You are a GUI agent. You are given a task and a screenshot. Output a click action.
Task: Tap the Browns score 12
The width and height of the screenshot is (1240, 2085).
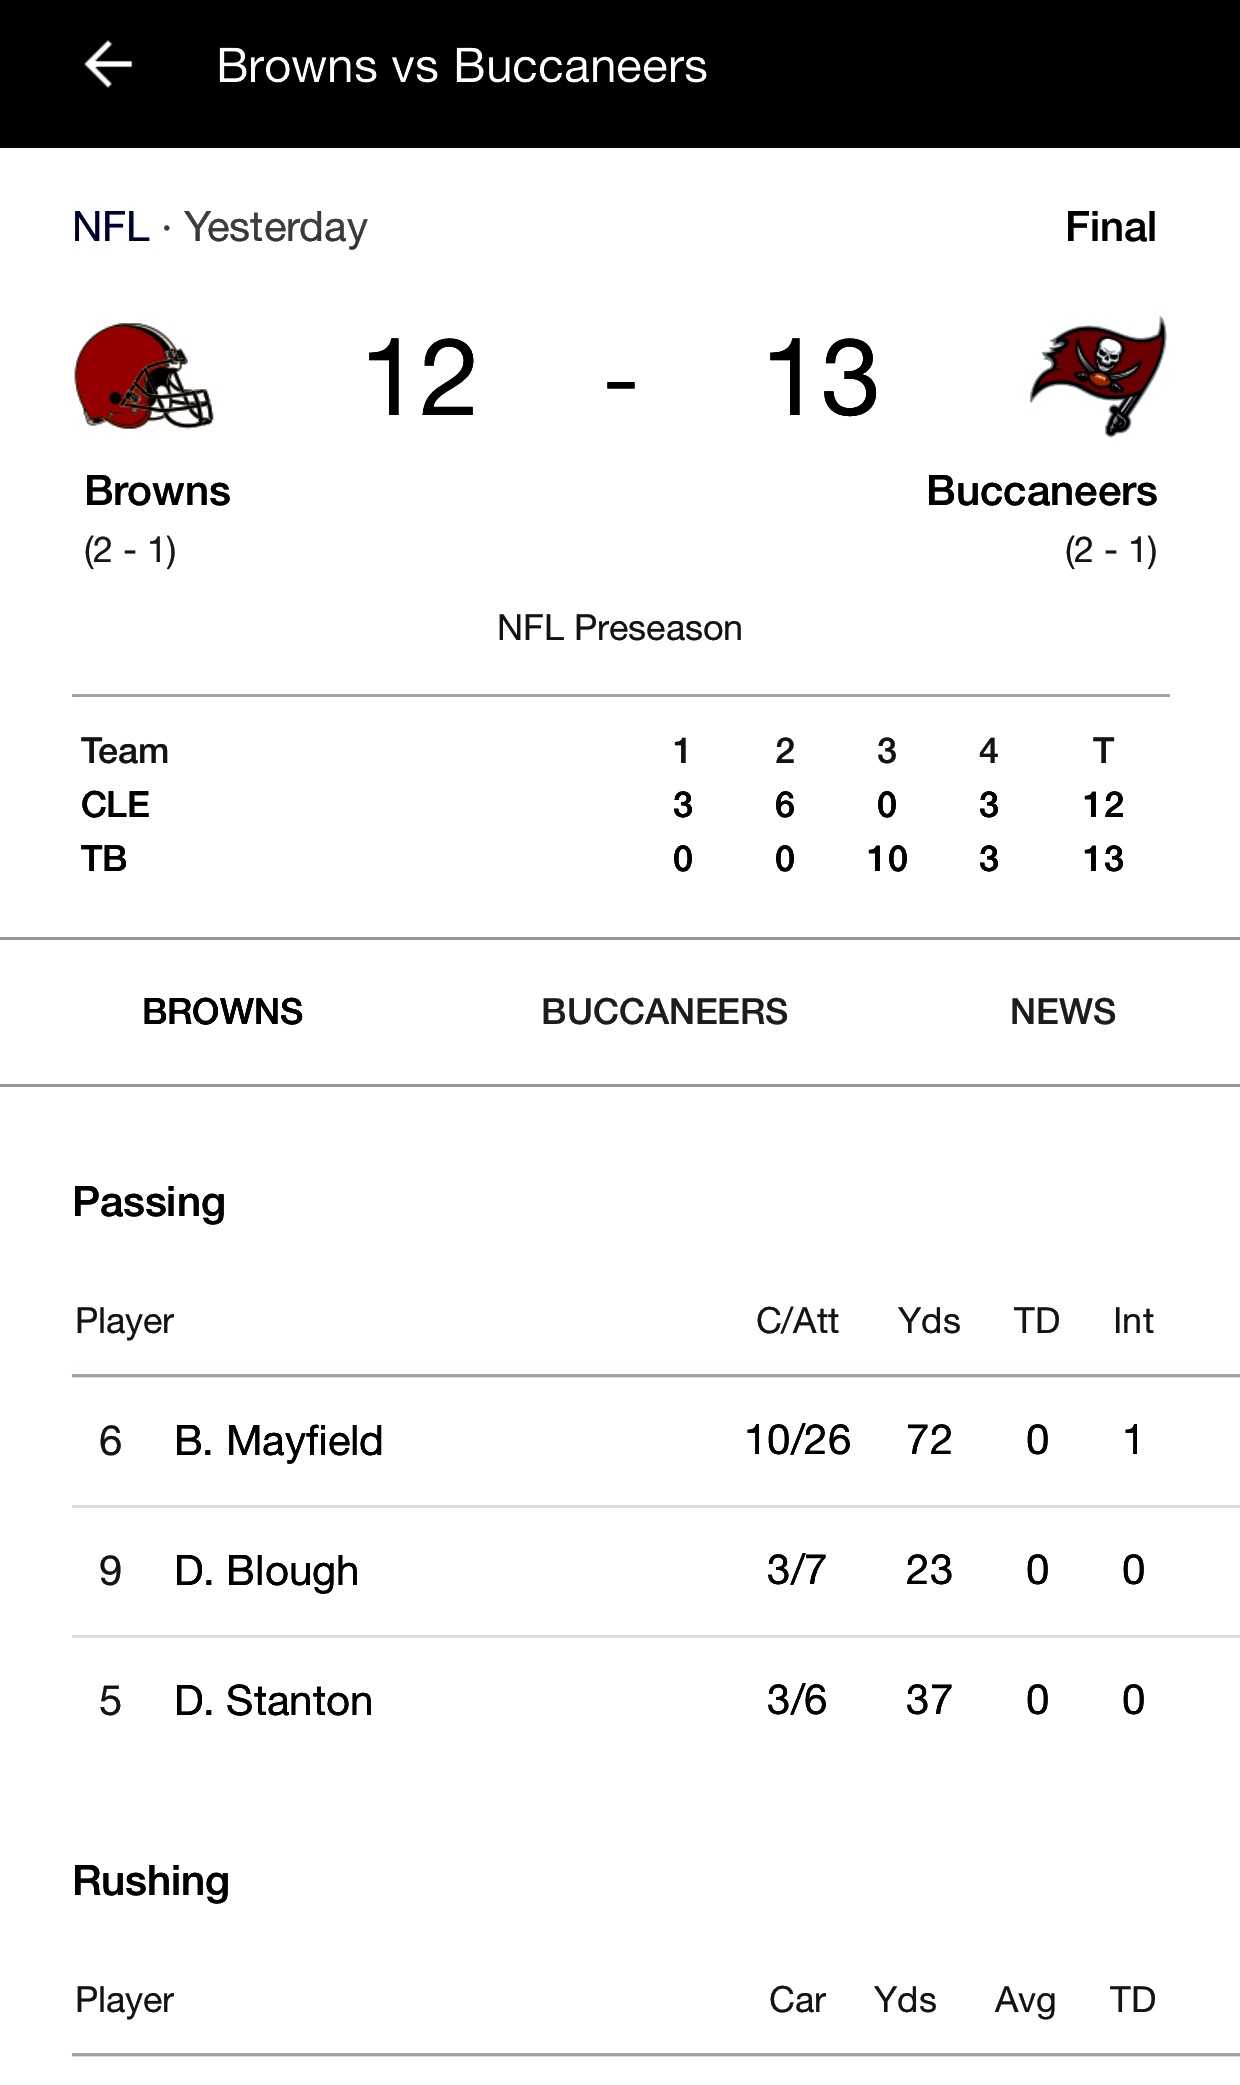point(420,378)
